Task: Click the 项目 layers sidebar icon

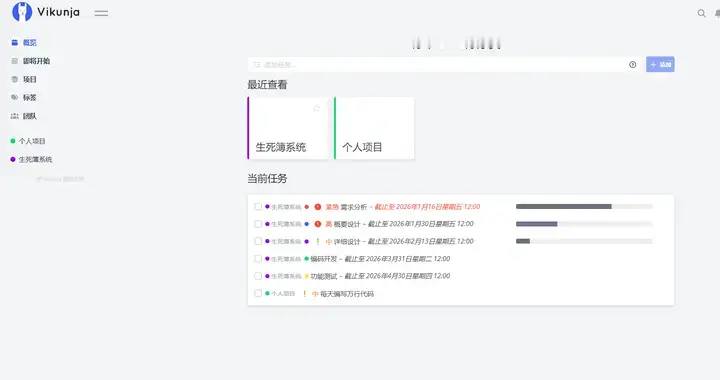Action: point(15,79)
